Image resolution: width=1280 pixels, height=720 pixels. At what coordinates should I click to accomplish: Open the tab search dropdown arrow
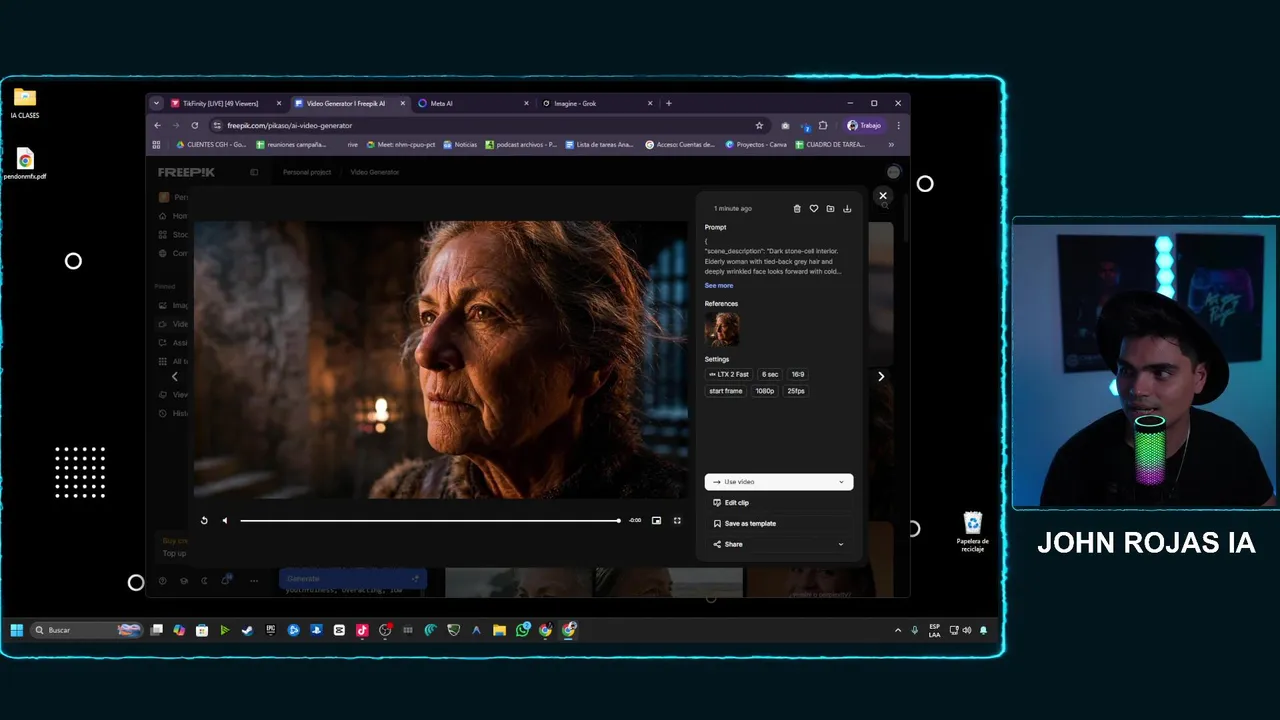156,103
